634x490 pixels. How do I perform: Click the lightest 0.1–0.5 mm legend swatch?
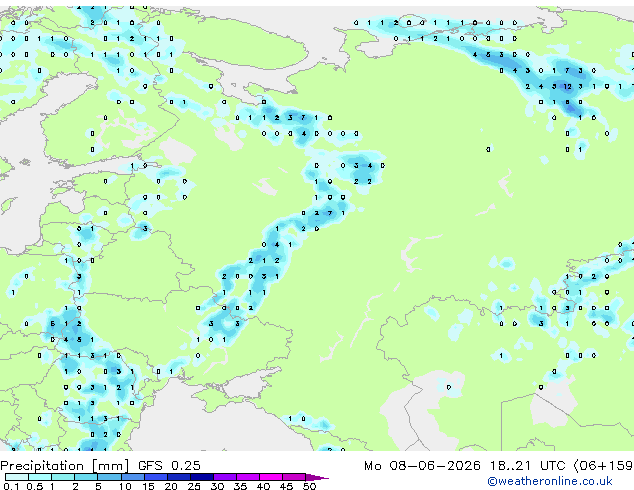[x=17, y=477]
